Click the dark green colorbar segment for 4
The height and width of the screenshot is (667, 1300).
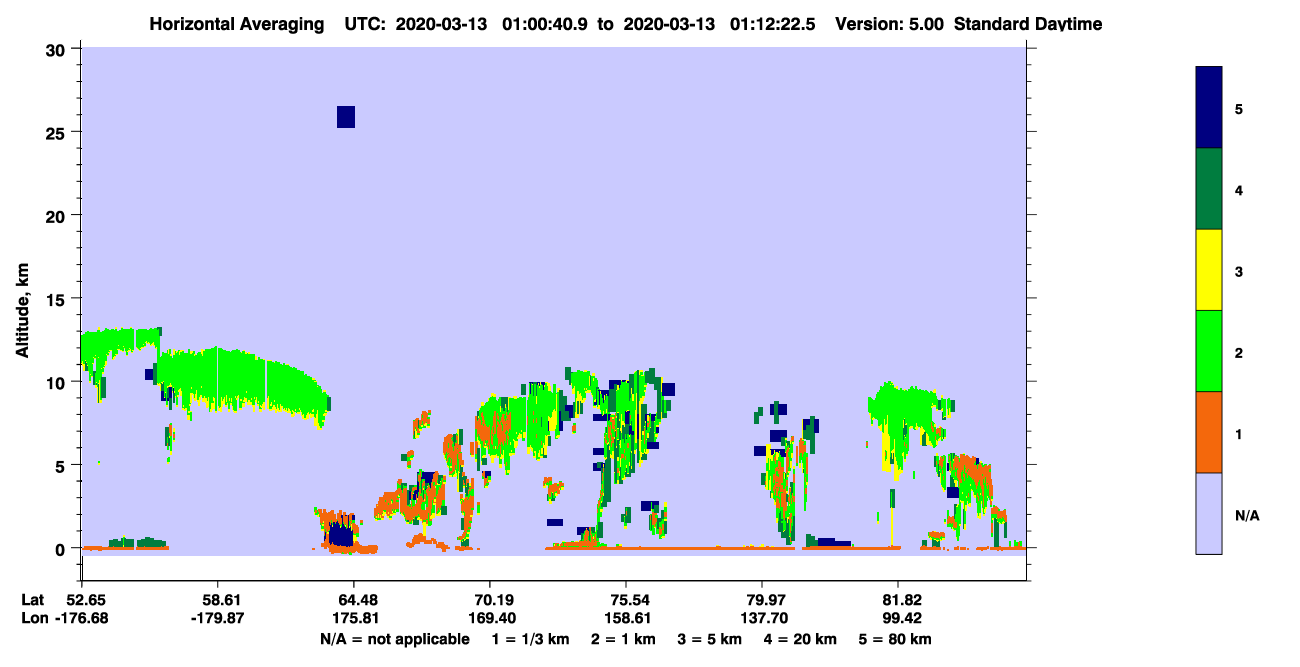(x=1209, y=189)
